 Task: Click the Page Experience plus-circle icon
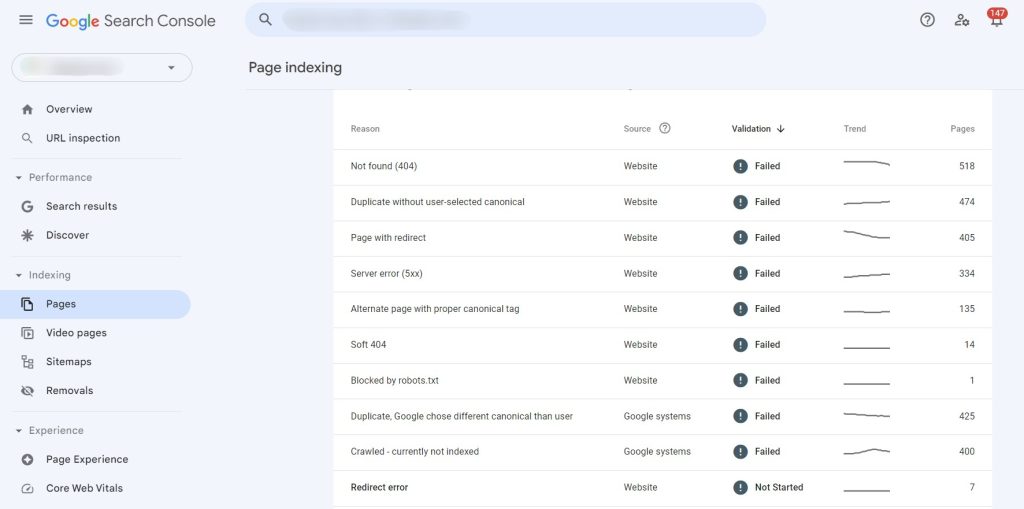point(27,459)
